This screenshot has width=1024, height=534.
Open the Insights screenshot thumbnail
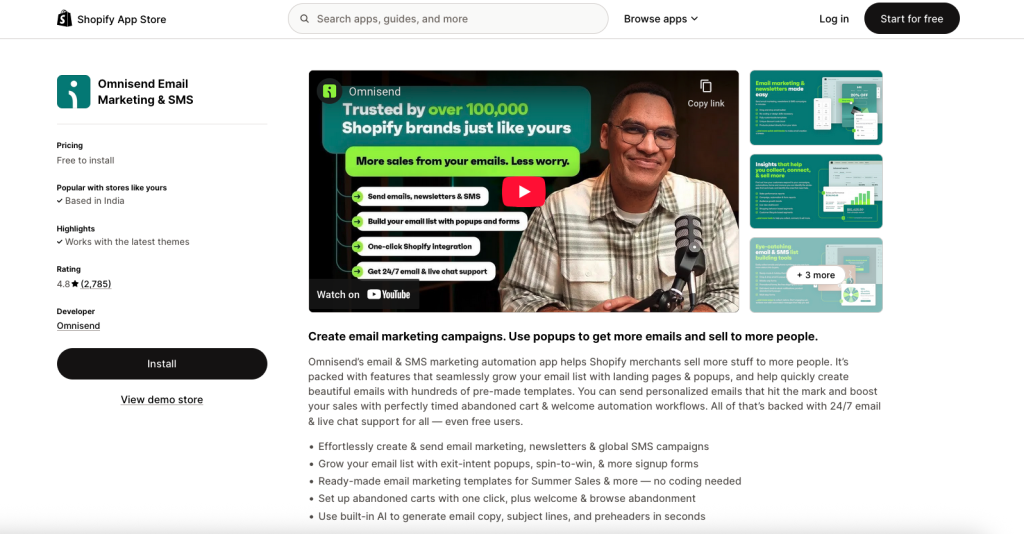[816, 191]
